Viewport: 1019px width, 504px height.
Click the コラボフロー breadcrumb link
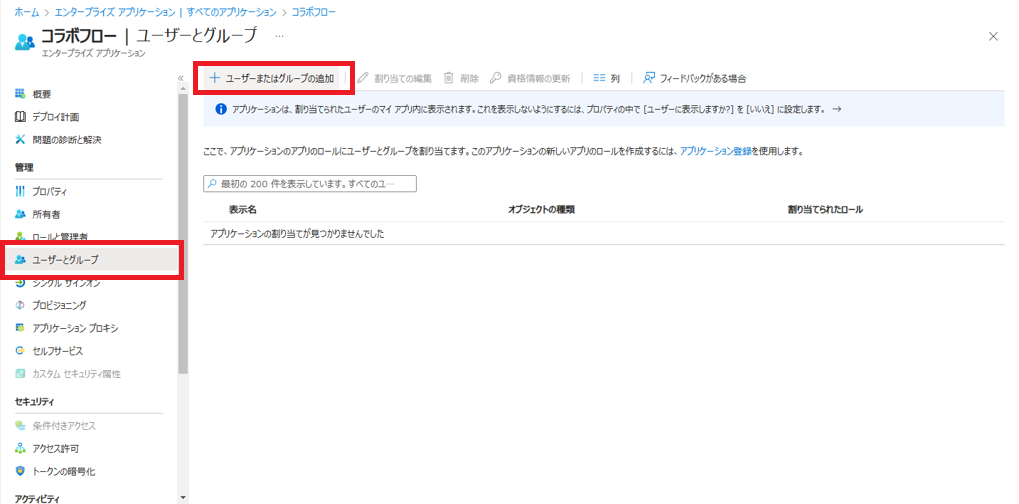[313, 12]
